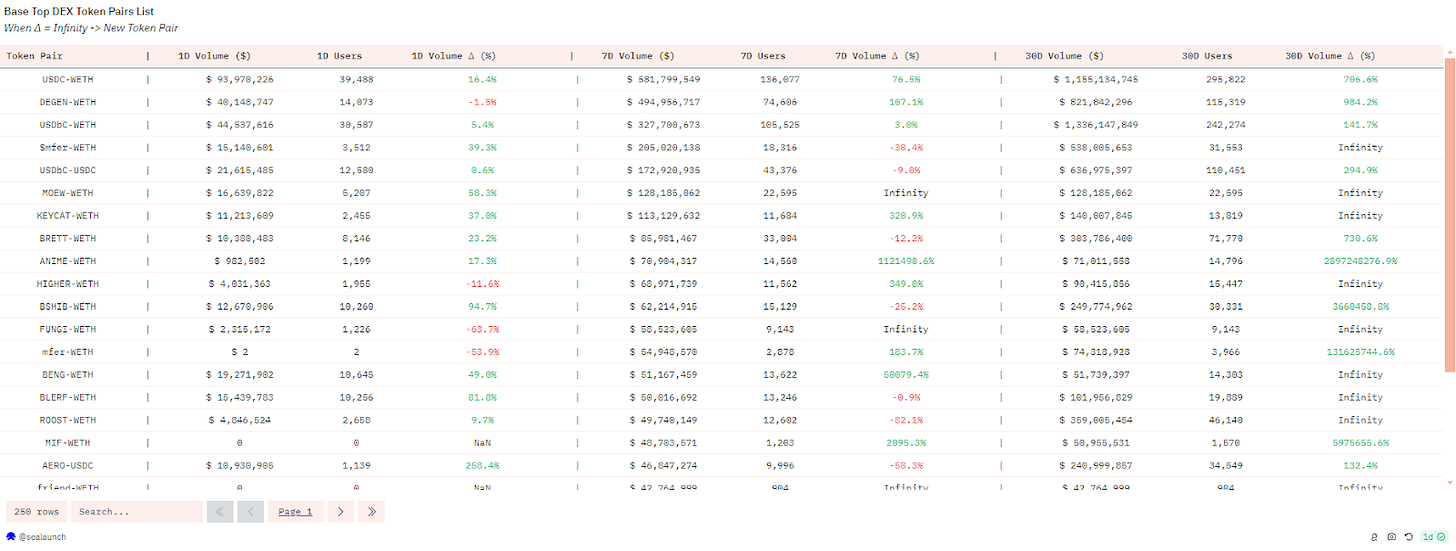The height and width of the screenshot is (551, 1456).
Task: Sort by 30D Volume Δ (%) column header
Action: pyautogui.click(x=1329, y=56)
